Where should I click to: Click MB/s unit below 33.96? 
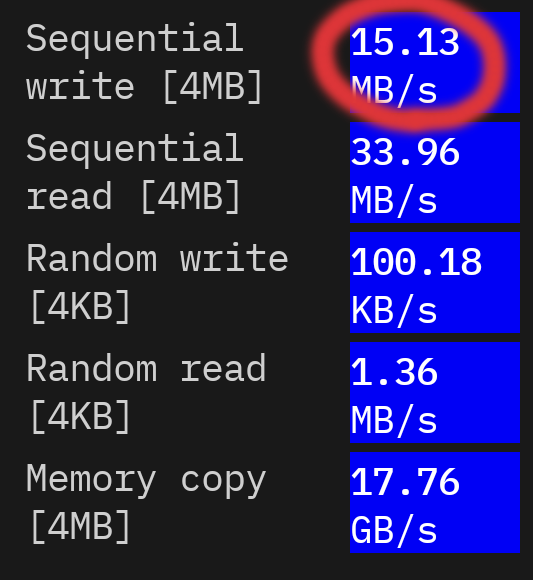click(394, 200)
